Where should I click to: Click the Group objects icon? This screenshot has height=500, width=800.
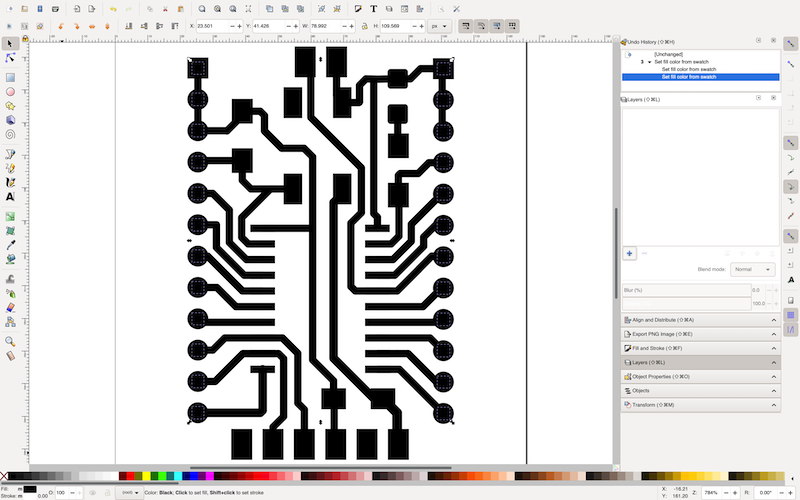(x=321, y=9)
